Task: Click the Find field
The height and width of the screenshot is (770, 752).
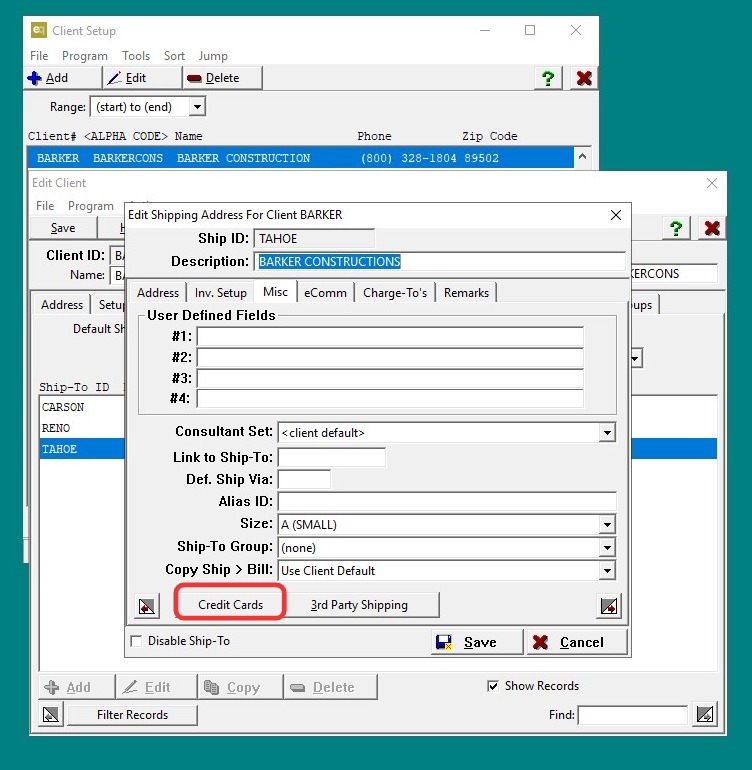Action: tap(633, 715)
